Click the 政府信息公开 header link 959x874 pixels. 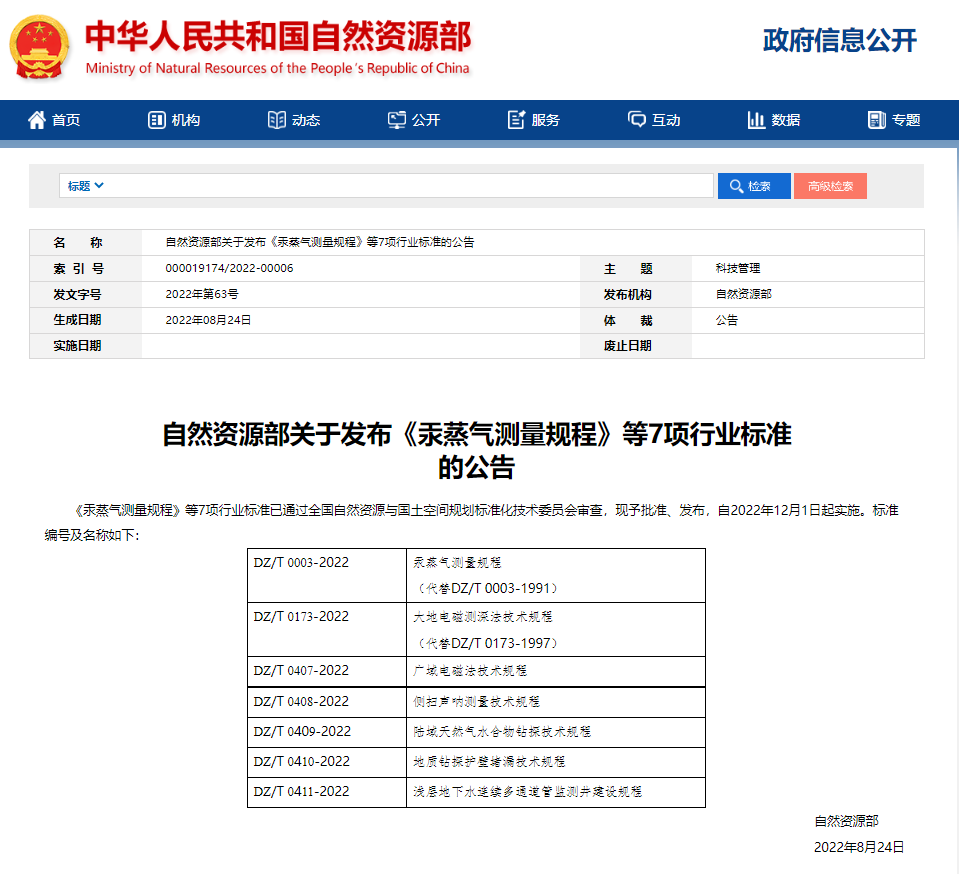(x=839, y=40)
